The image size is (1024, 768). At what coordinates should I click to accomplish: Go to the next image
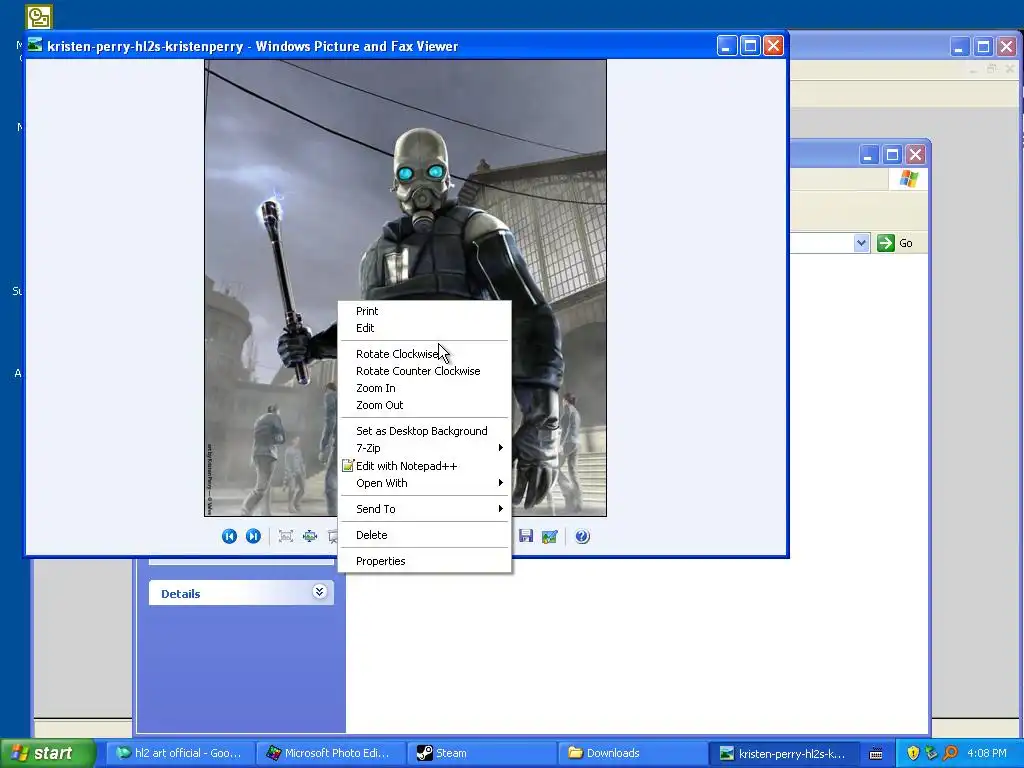[x=253, y=536]
